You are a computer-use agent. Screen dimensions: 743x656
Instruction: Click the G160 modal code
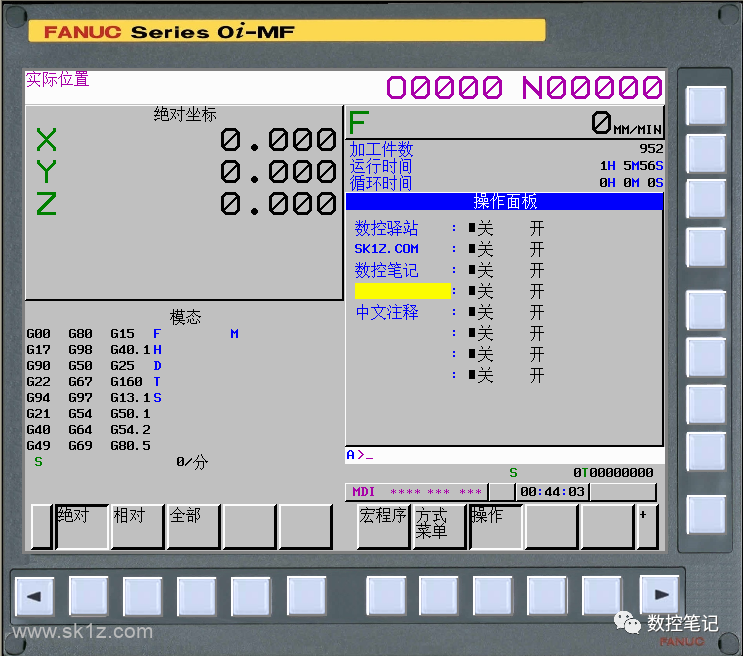(x=127, y=382)
